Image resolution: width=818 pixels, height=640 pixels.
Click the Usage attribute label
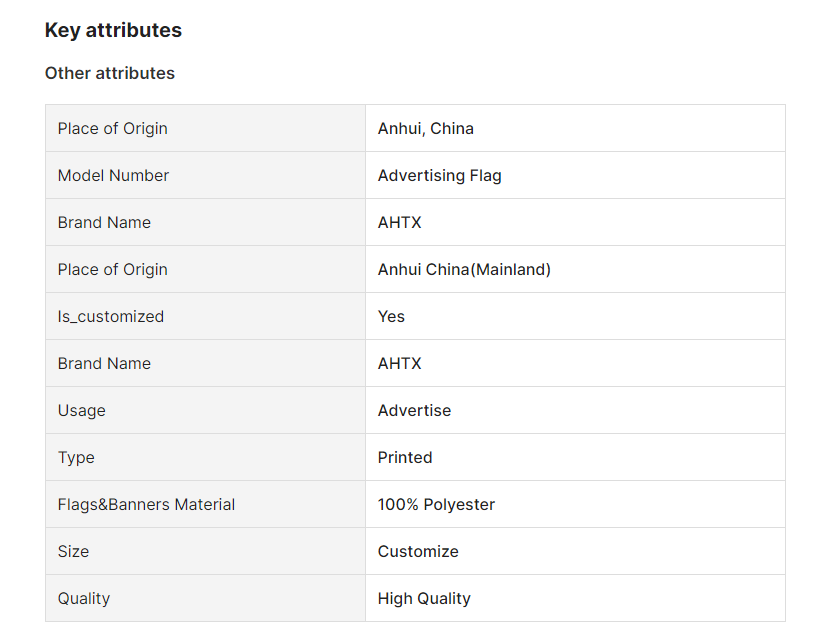click(x=81, y=410)
